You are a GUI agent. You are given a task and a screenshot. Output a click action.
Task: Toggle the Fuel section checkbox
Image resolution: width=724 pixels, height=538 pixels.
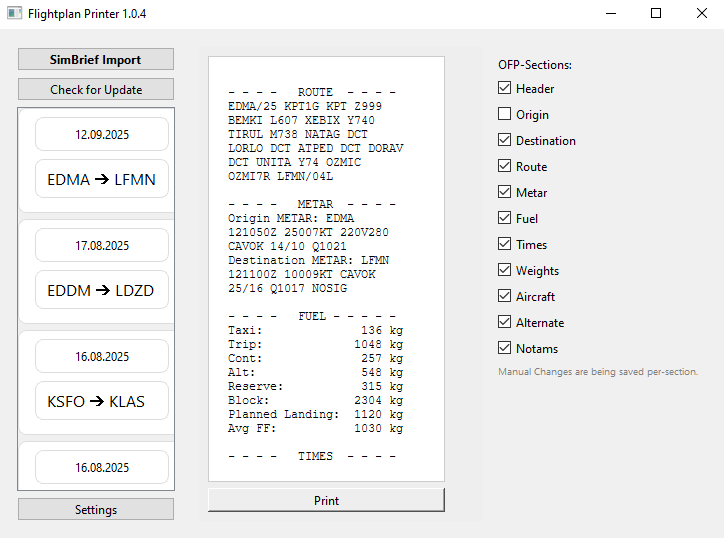505,218
